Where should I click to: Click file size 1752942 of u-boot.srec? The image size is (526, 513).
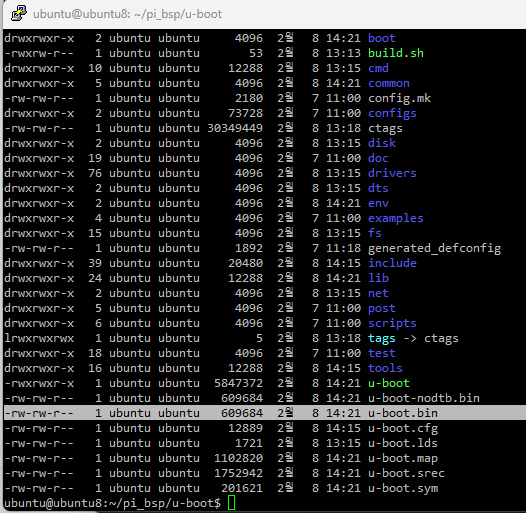pos(239,473)
